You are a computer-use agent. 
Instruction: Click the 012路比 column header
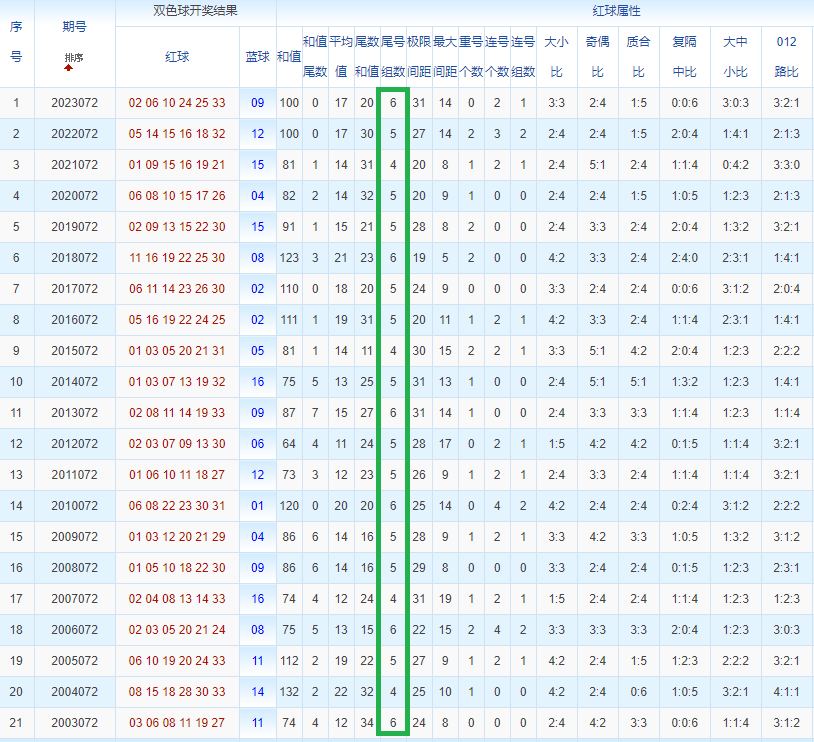786,57
